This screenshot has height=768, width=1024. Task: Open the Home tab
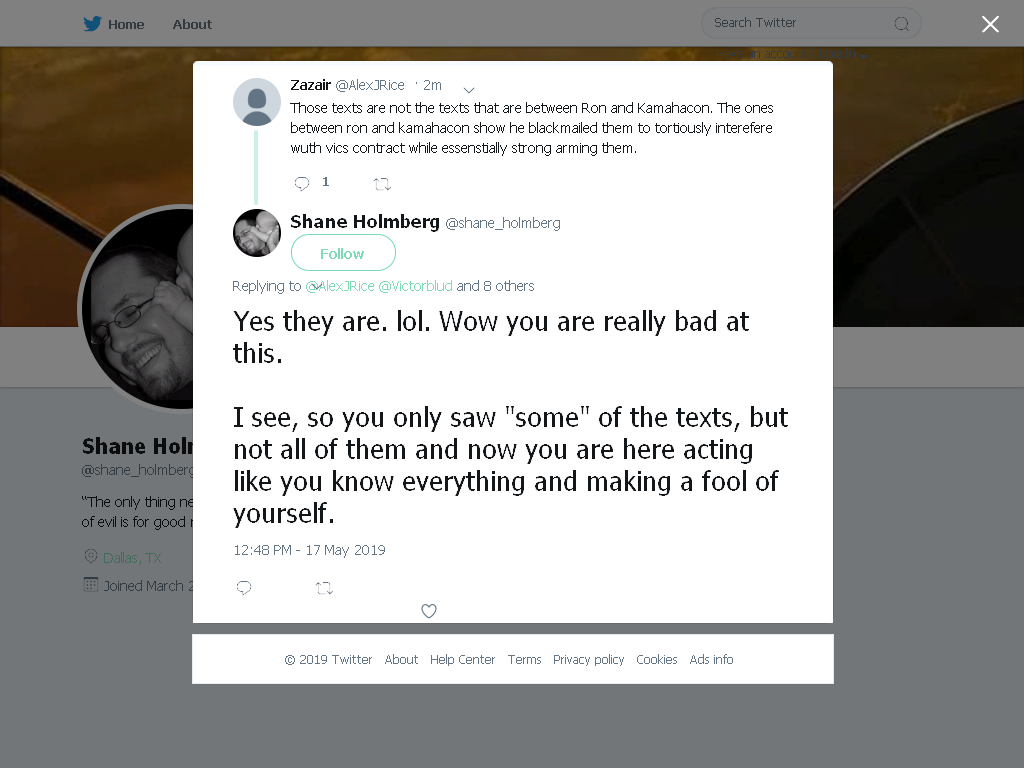coord(126,24)
